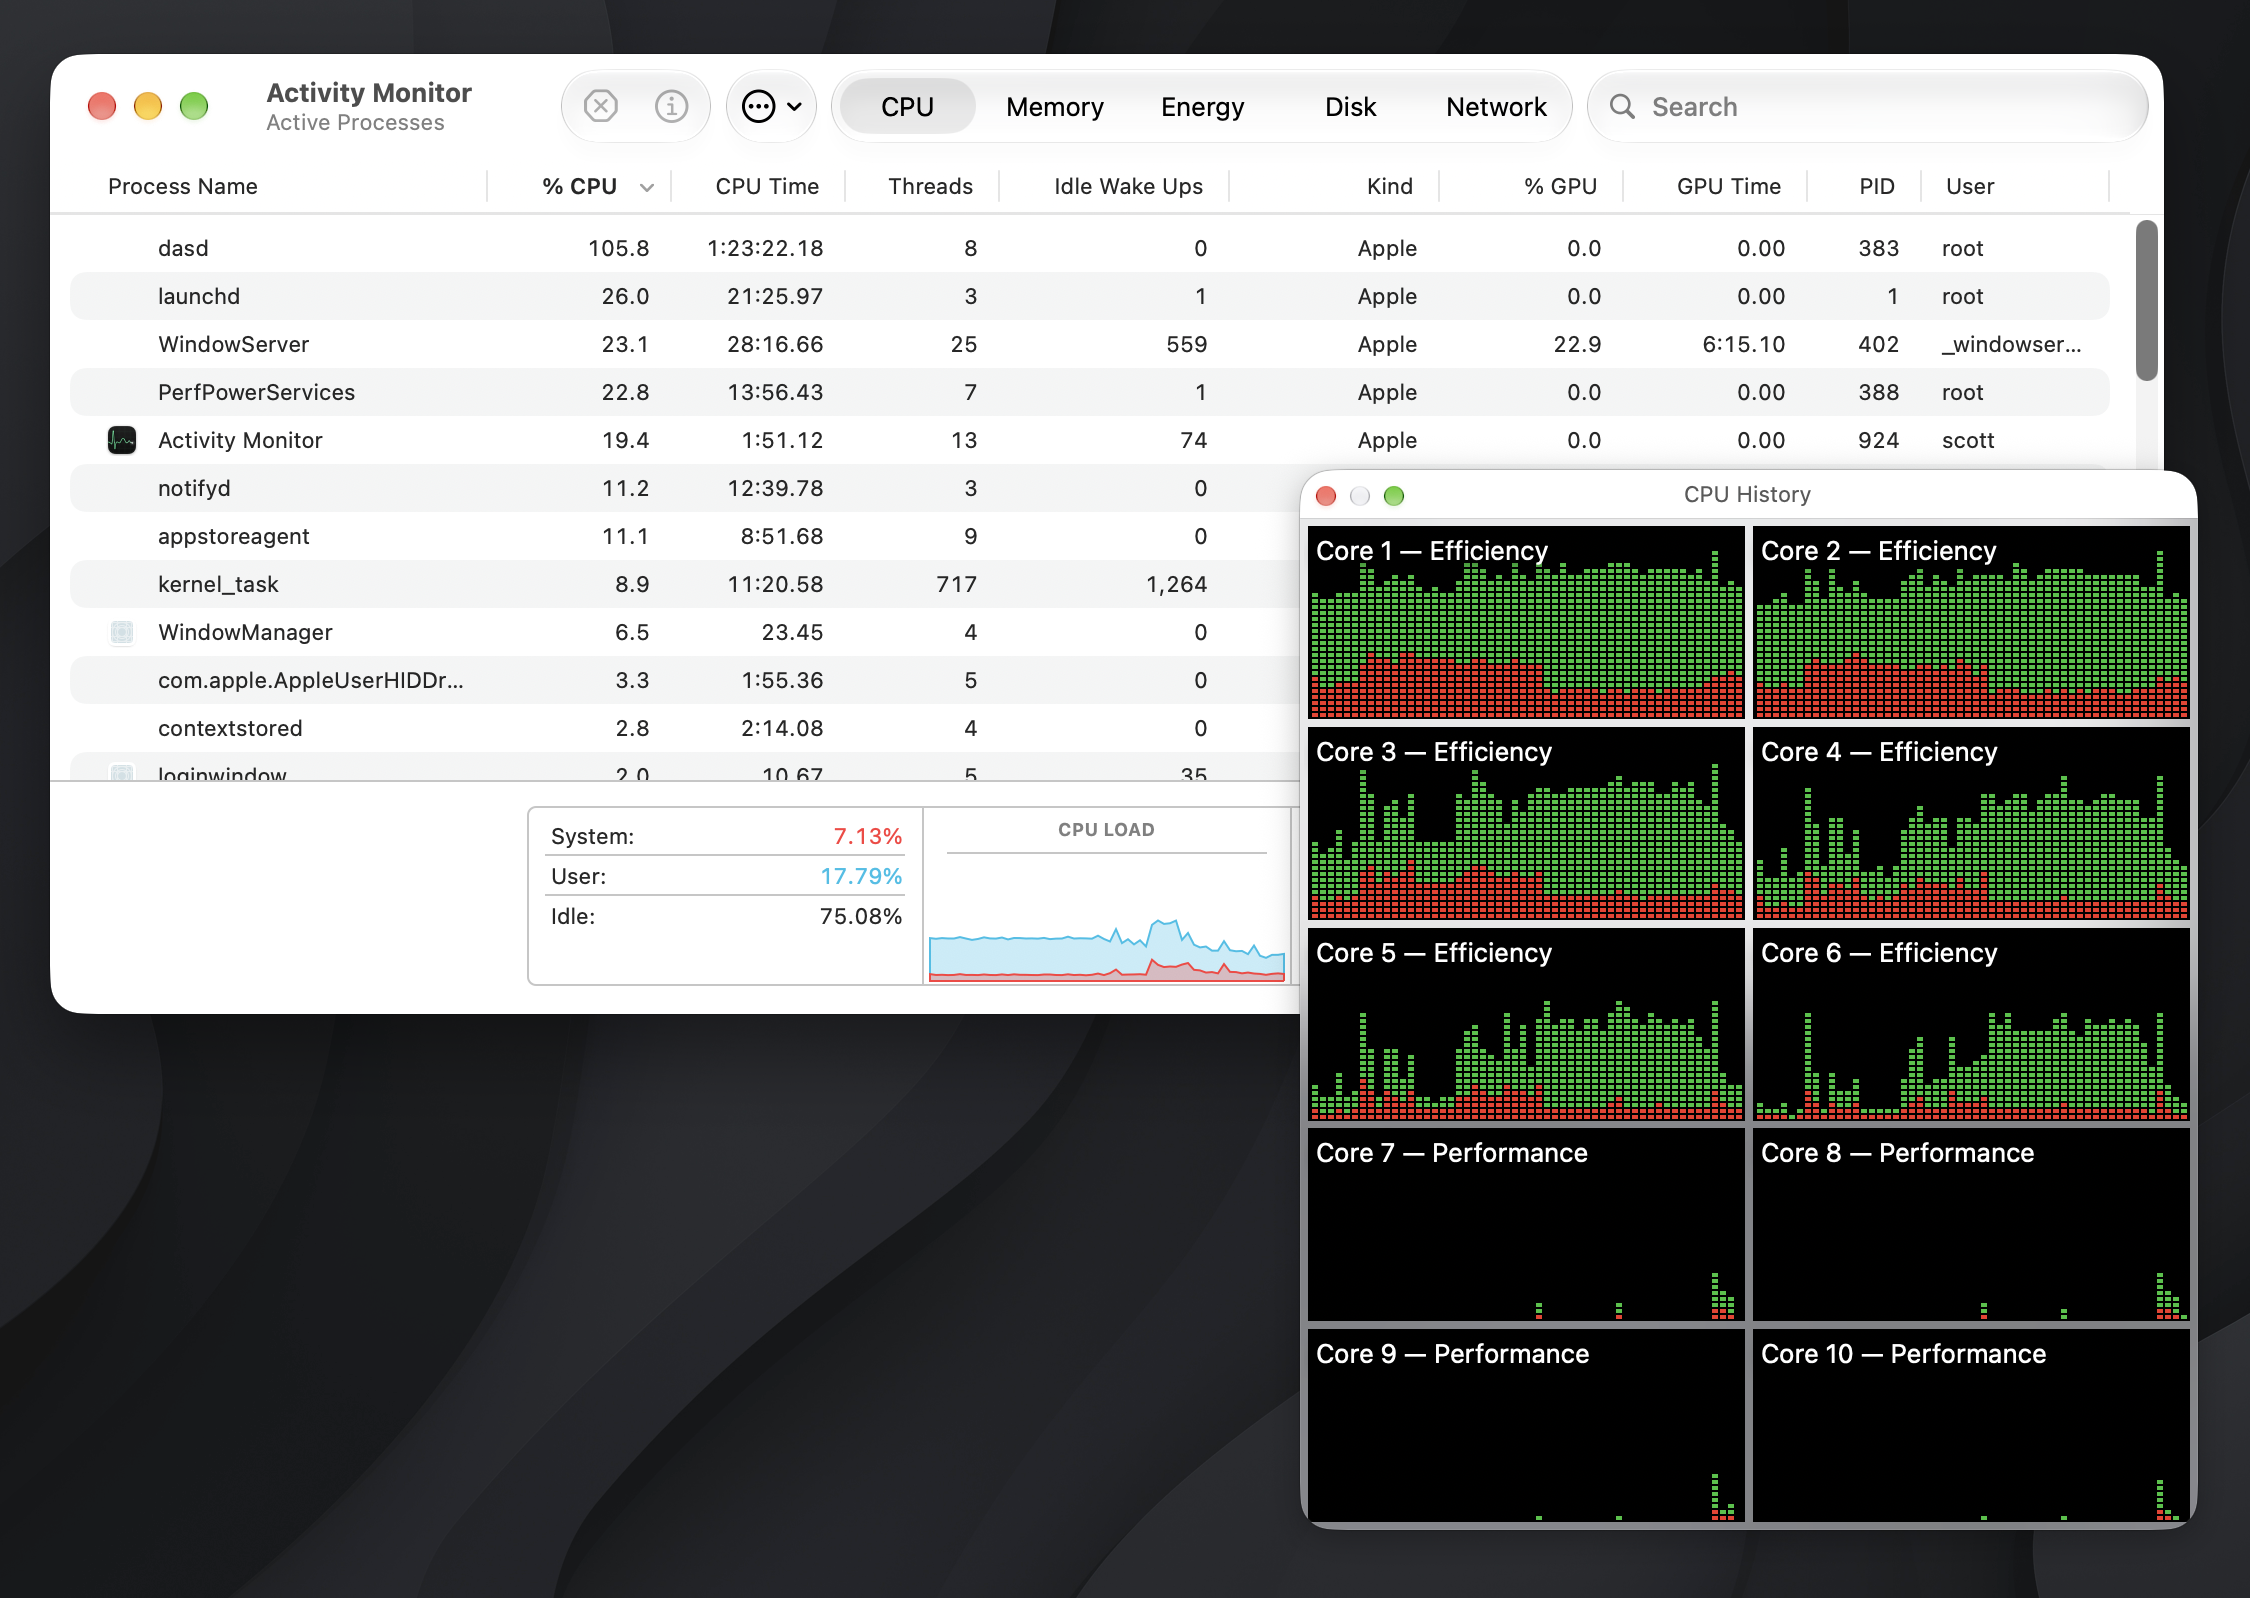Switch to the Memory tab
Viewport: 2250px width, 1598px height.
click(x=1055, y=106)
